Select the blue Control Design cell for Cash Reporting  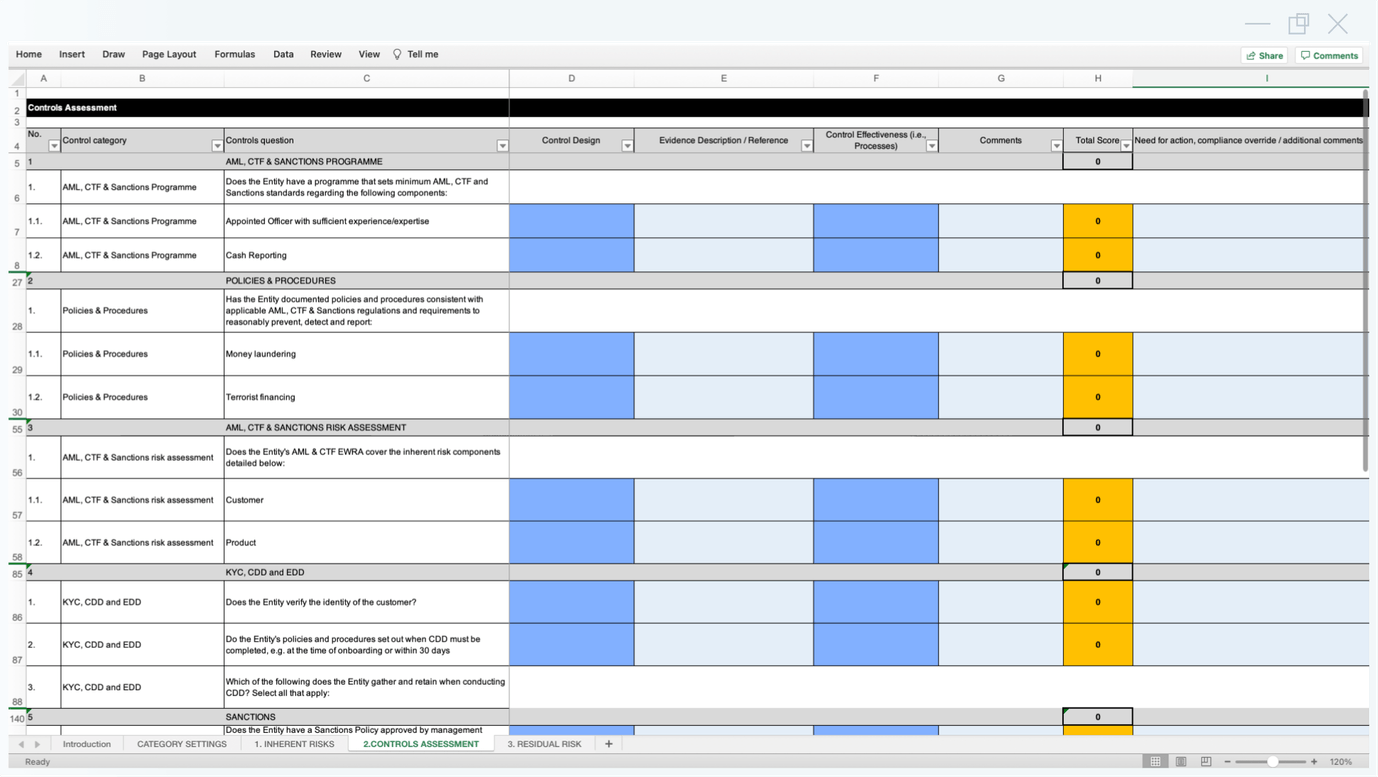click(571, 254)
